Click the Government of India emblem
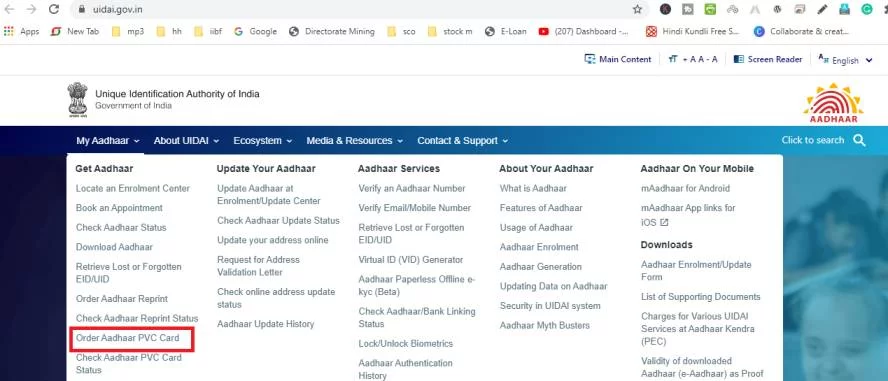The height and width of the screenshot is (381, 888). click(78, 100)
